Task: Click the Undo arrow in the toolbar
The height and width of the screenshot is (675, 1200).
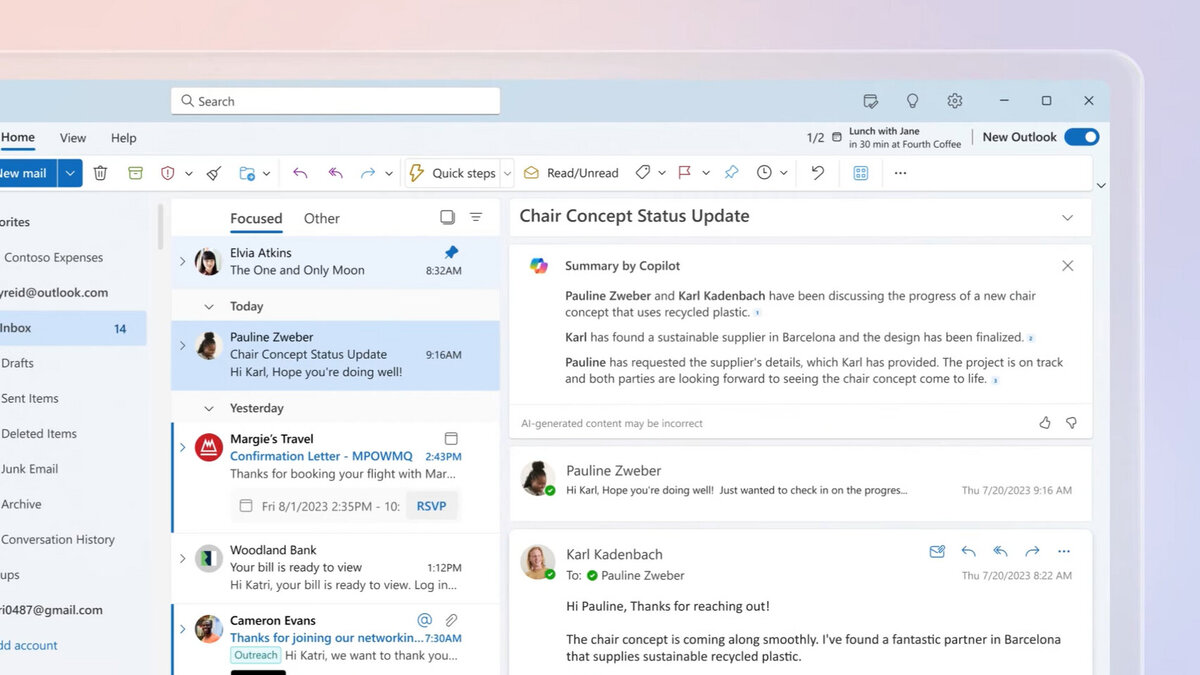Action: pos(818,173)
